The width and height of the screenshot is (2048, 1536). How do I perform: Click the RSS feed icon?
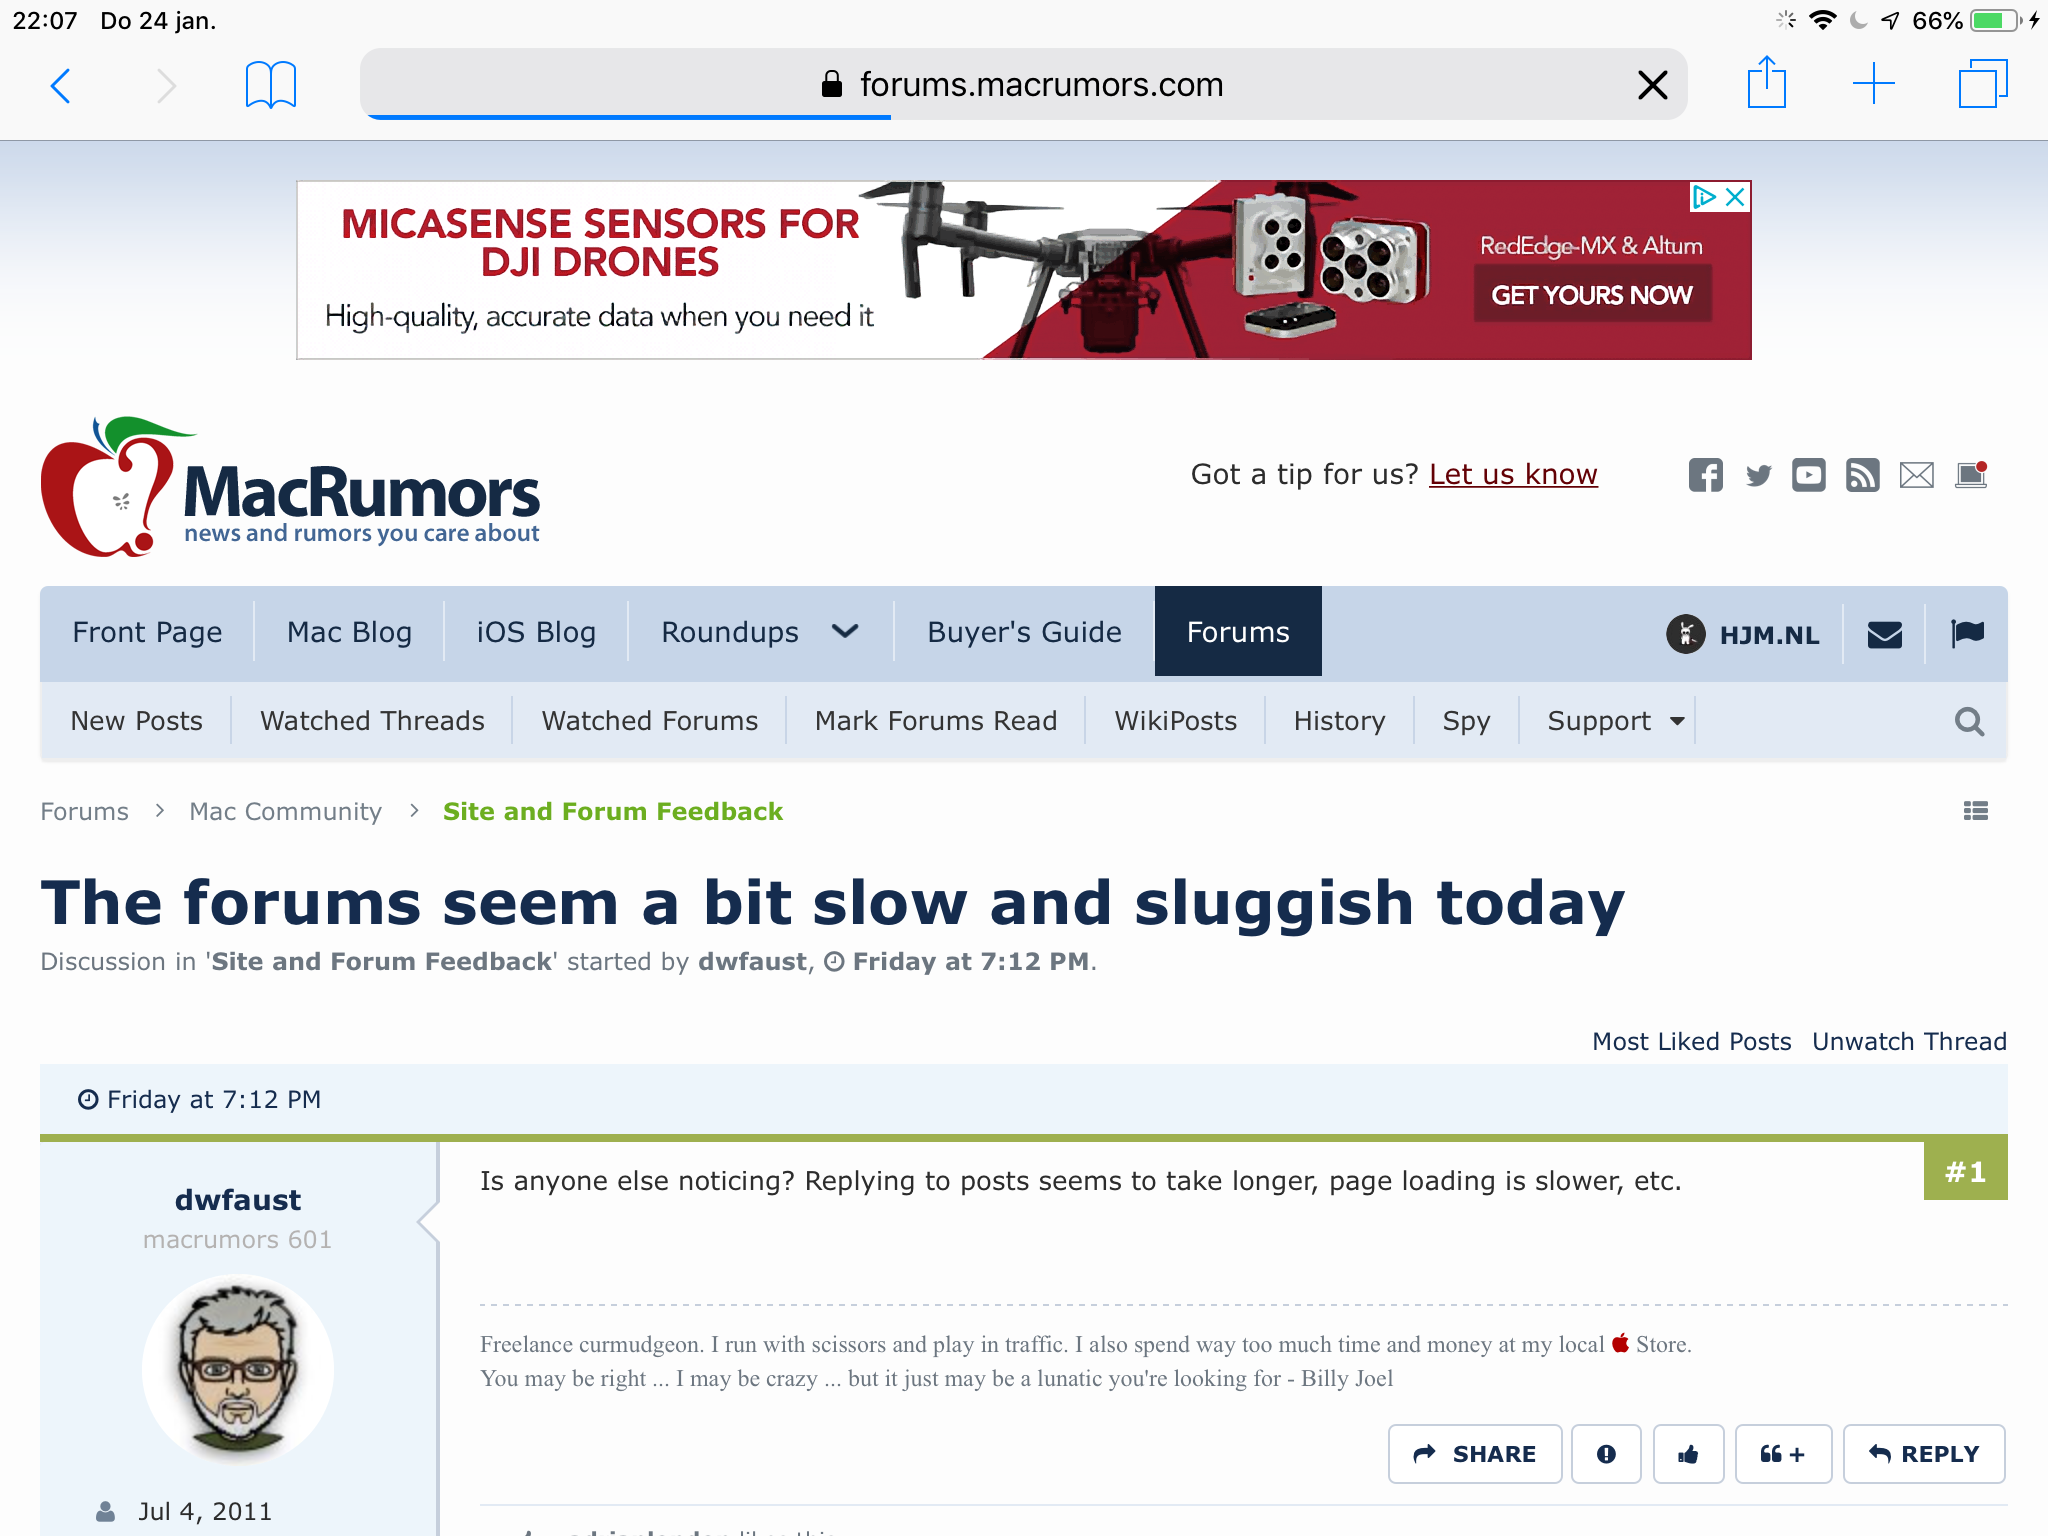1862,475
